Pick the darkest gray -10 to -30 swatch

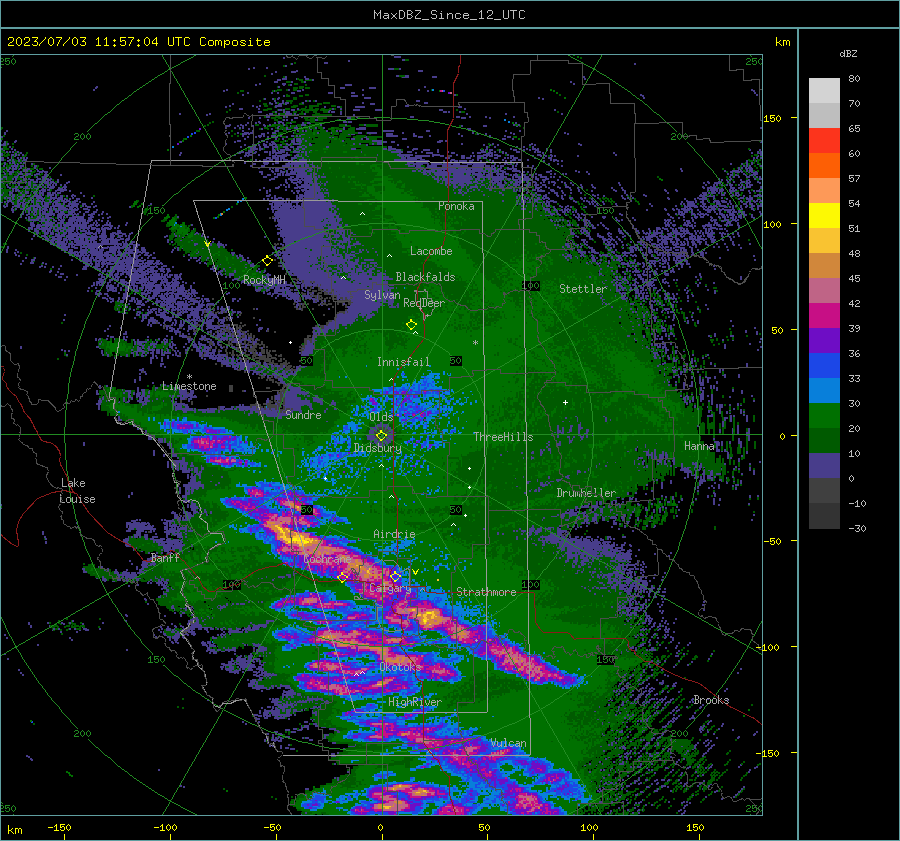[x=824, y=516]
